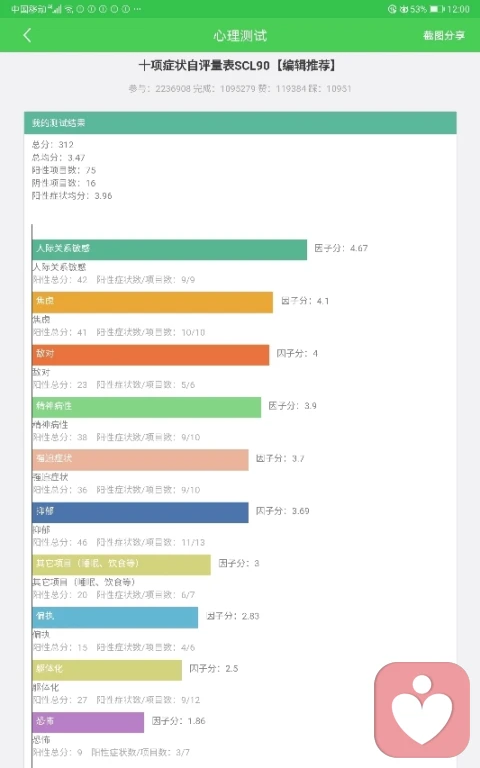Screen dimensions: 480x768
Task: Select the yellow-green 躯体化 bar
Action: pos(107,670)
